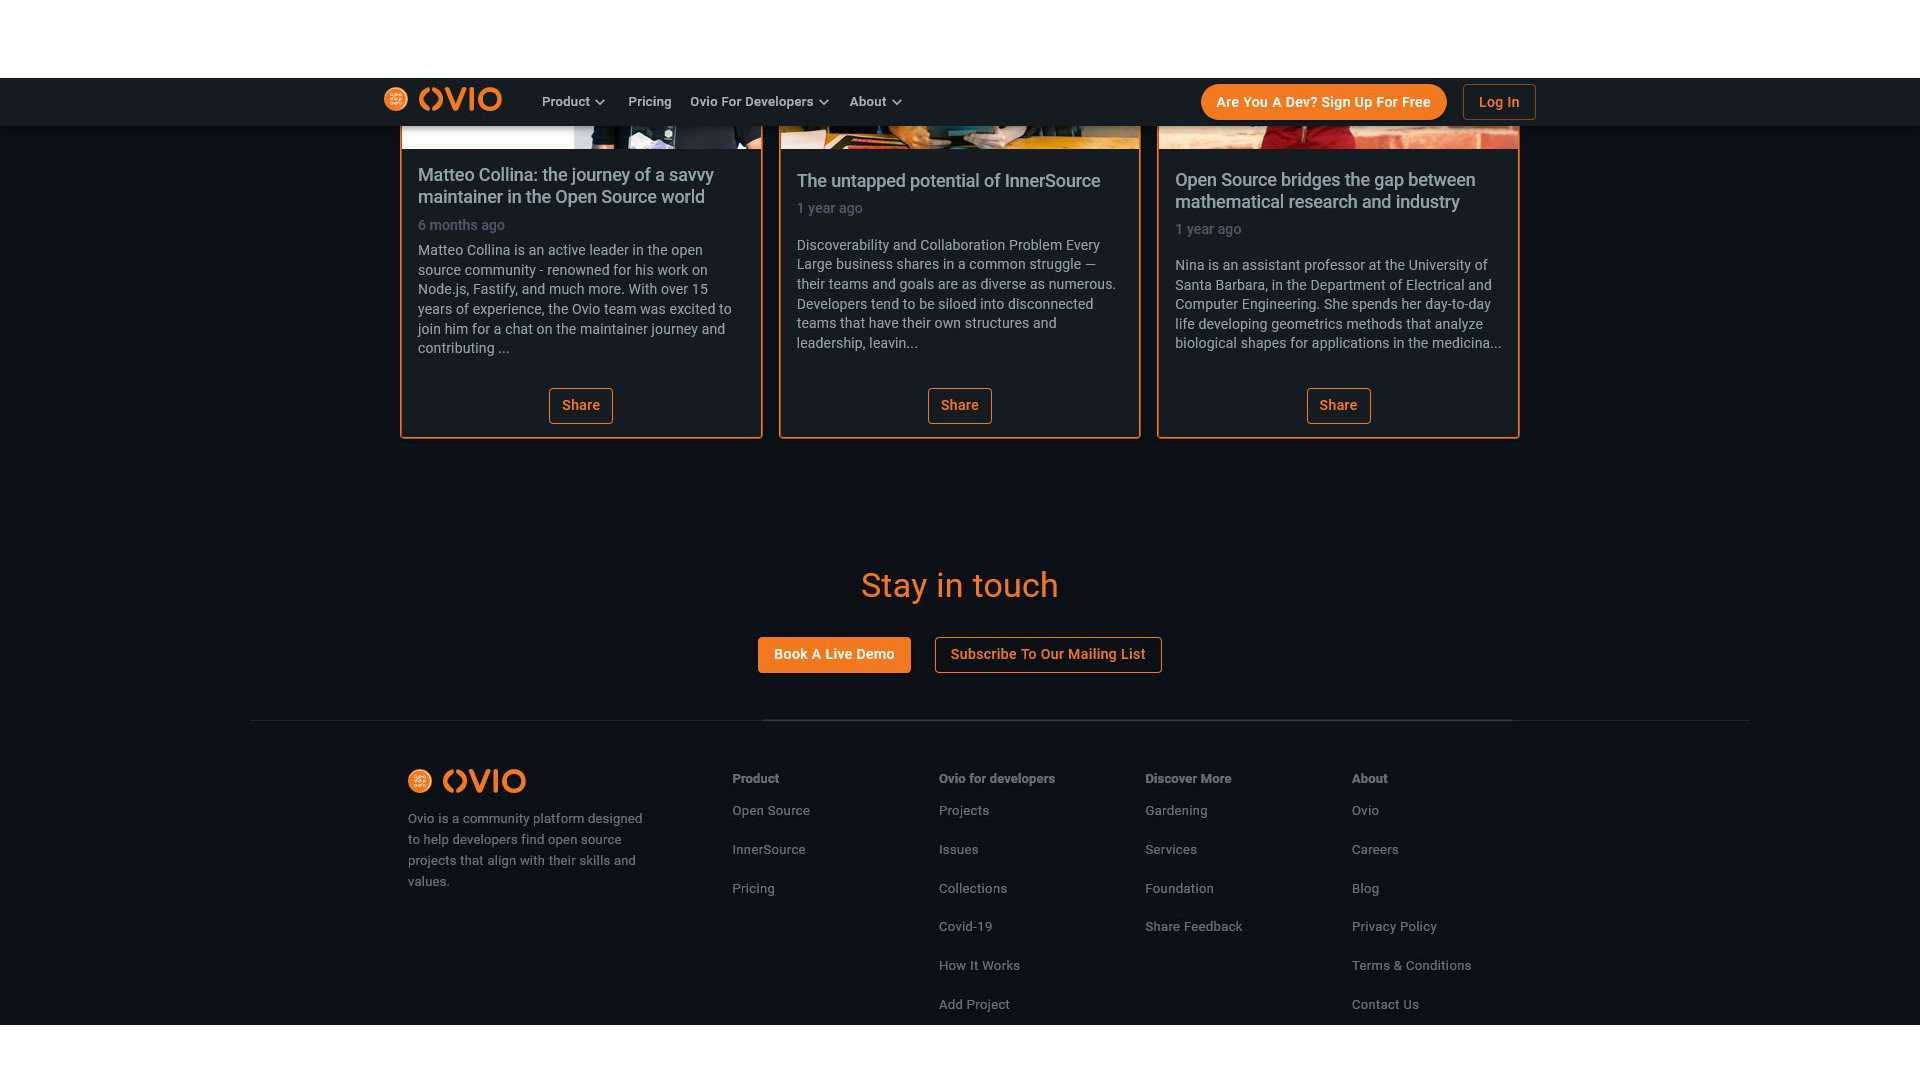Expand the About navigation dropdown
The width and height of the screenshot is (1920, 1081).
point(875,102)
